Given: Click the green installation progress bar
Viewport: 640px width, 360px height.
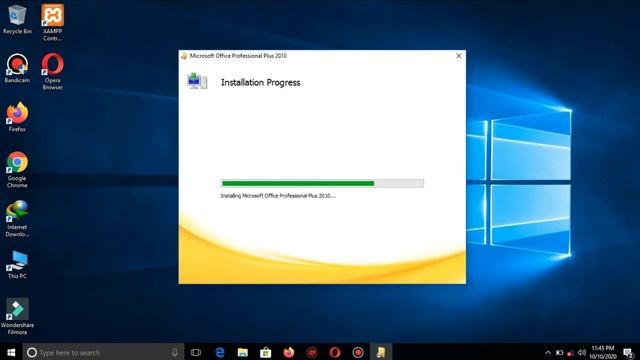Looking at the screenshot, I should (322, 184).
